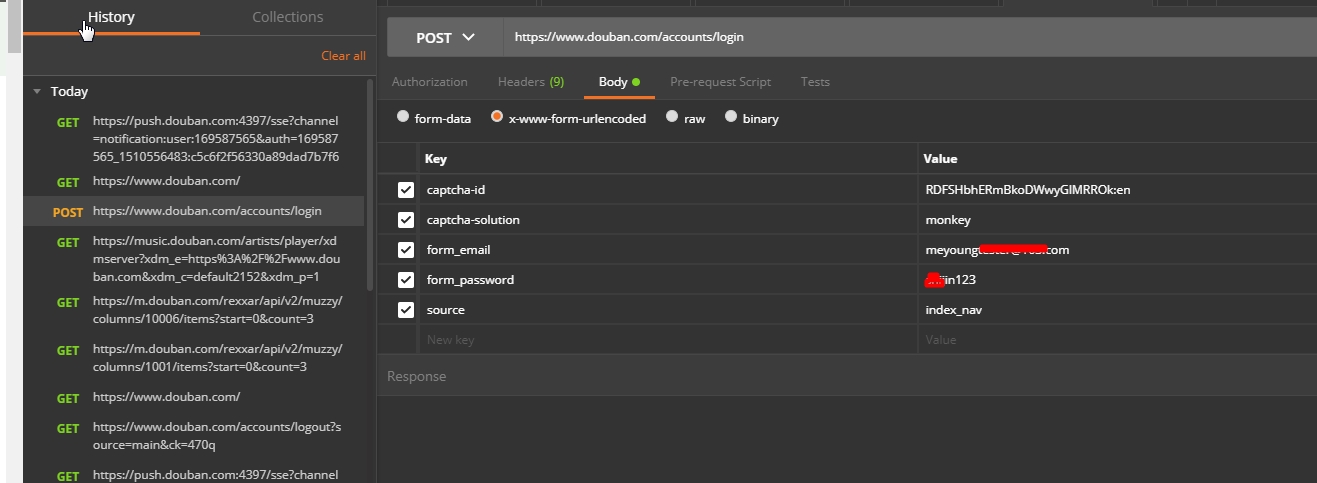Screen dimensions: 1317x483
Task: Open the Tests tab
Action: 815,82
